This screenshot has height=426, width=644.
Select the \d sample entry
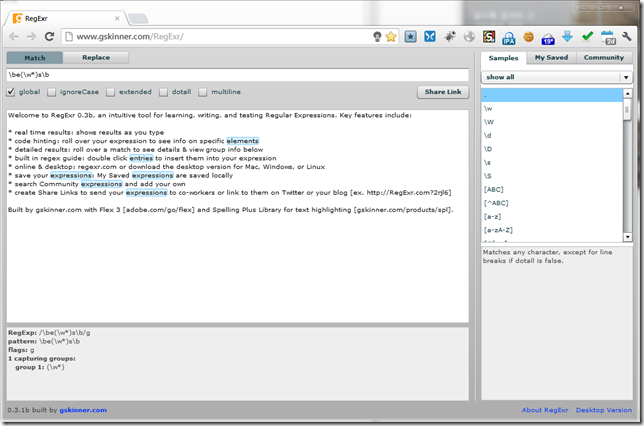[552, 136]
